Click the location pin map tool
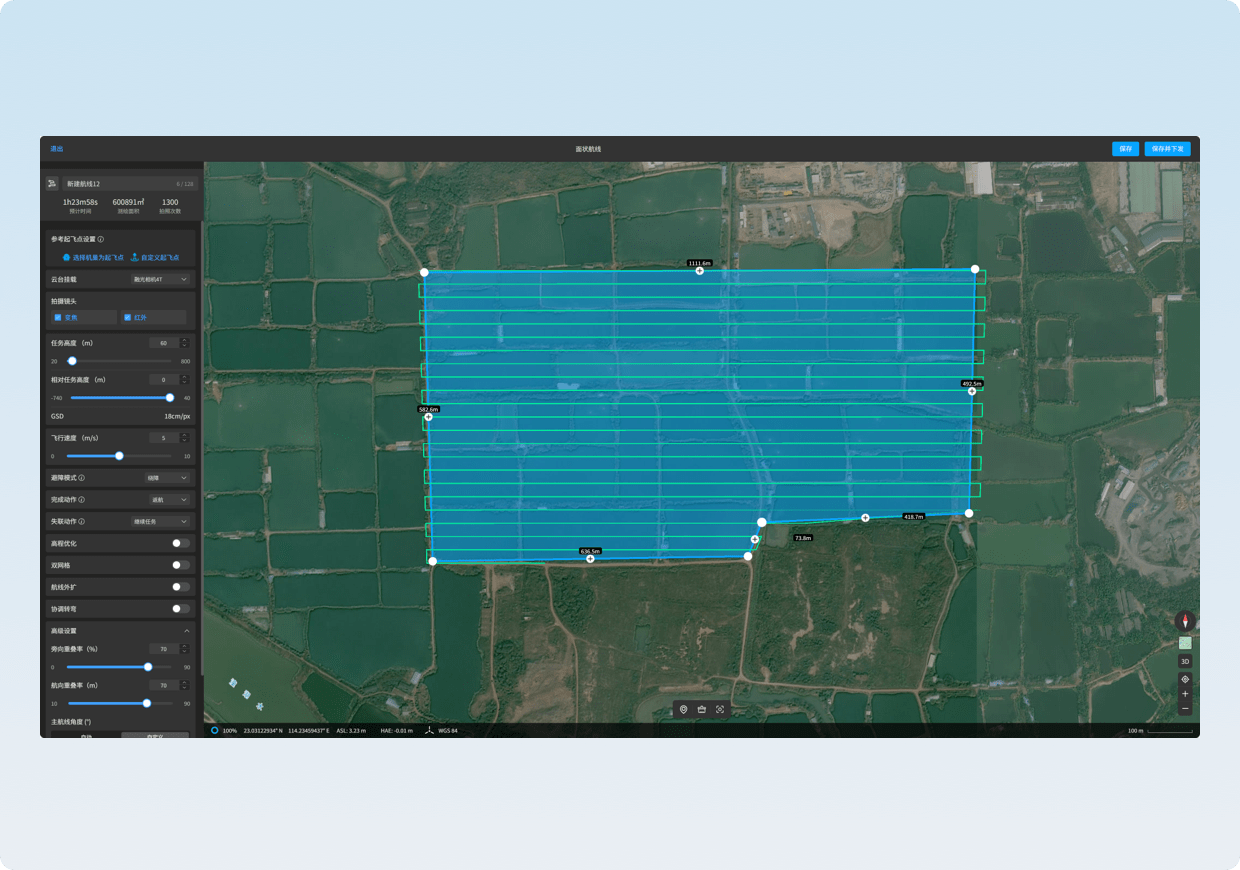Image resolution: width=1240 pixels, height=870 pixels. coord(684,710)
